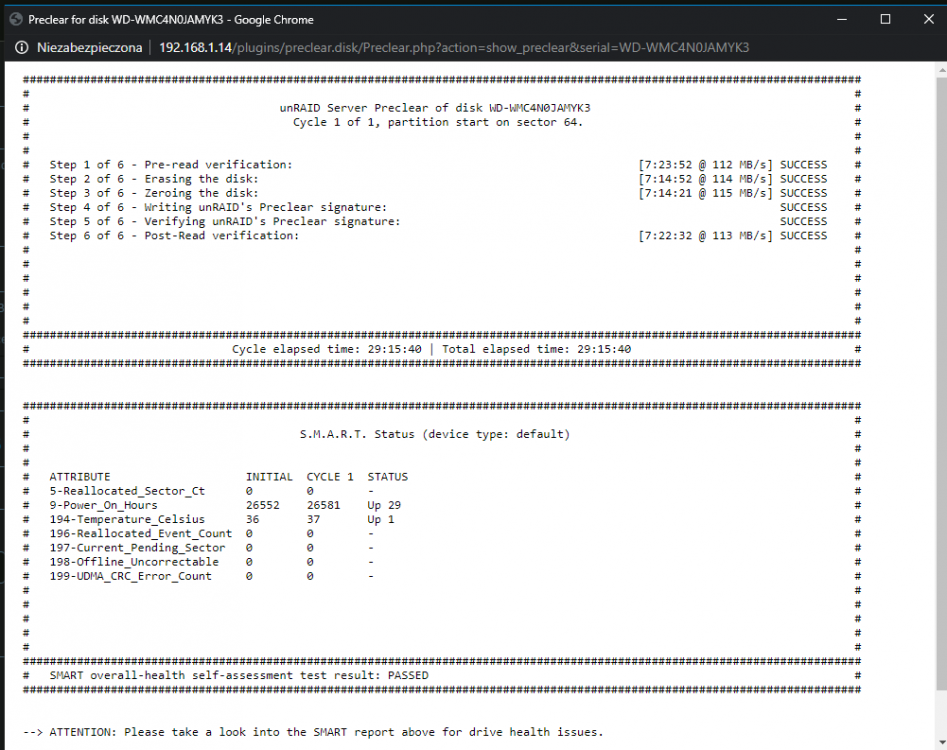Click the scrollbar up arrow
The height and width of the screenshot is (750, 947).
click(x=942, y=71)
